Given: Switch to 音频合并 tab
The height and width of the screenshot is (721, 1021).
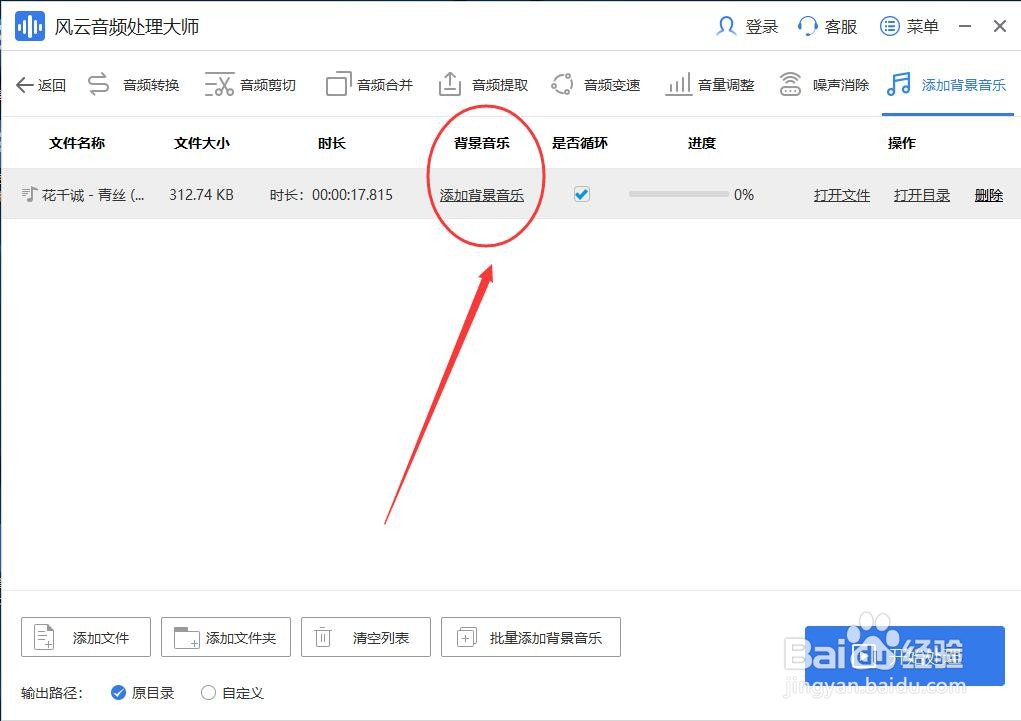Looking at the screenshot, I should tap(370, 85).
